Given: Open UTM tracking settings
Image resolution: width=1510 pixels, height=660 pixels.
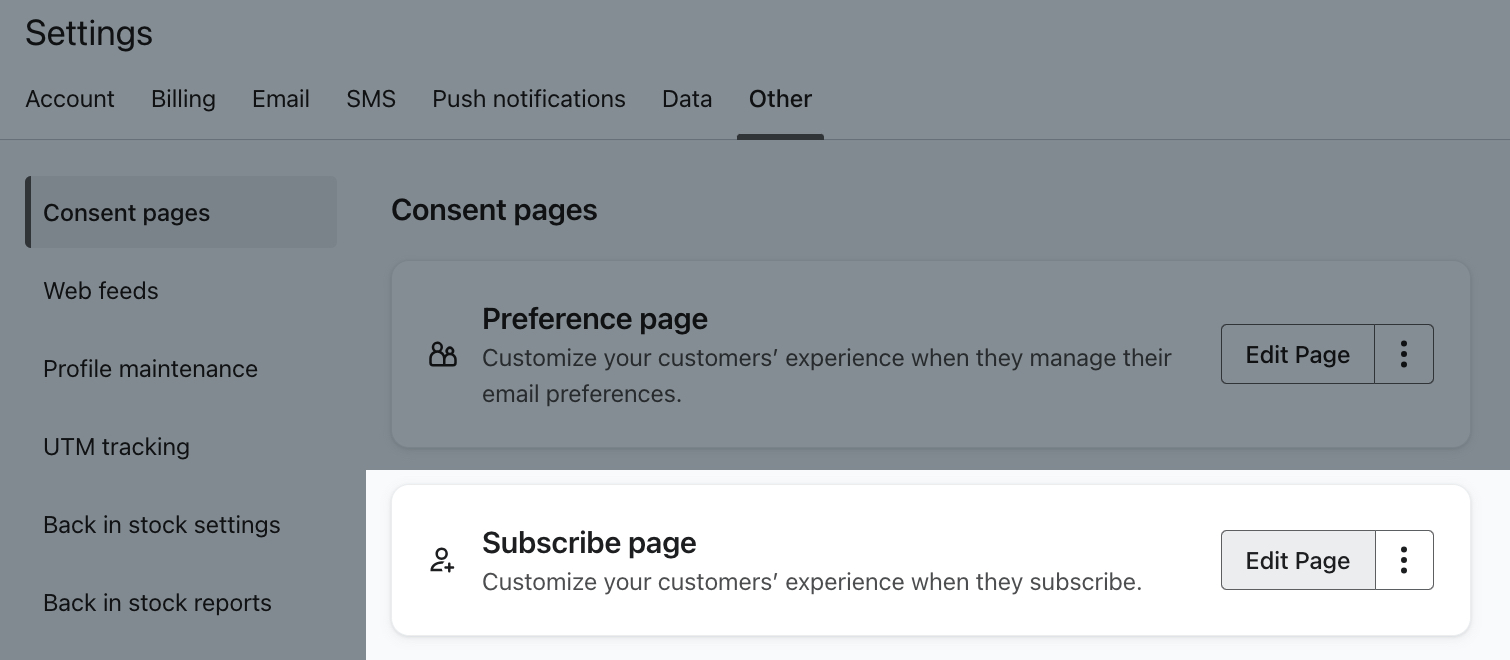Looking at the screenshot, I should pyautogui.click(x=116, y=446).
